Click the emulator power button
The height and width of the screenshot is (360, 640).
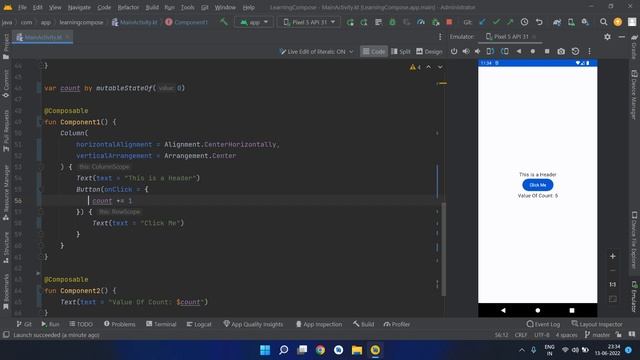click(454, 51)
